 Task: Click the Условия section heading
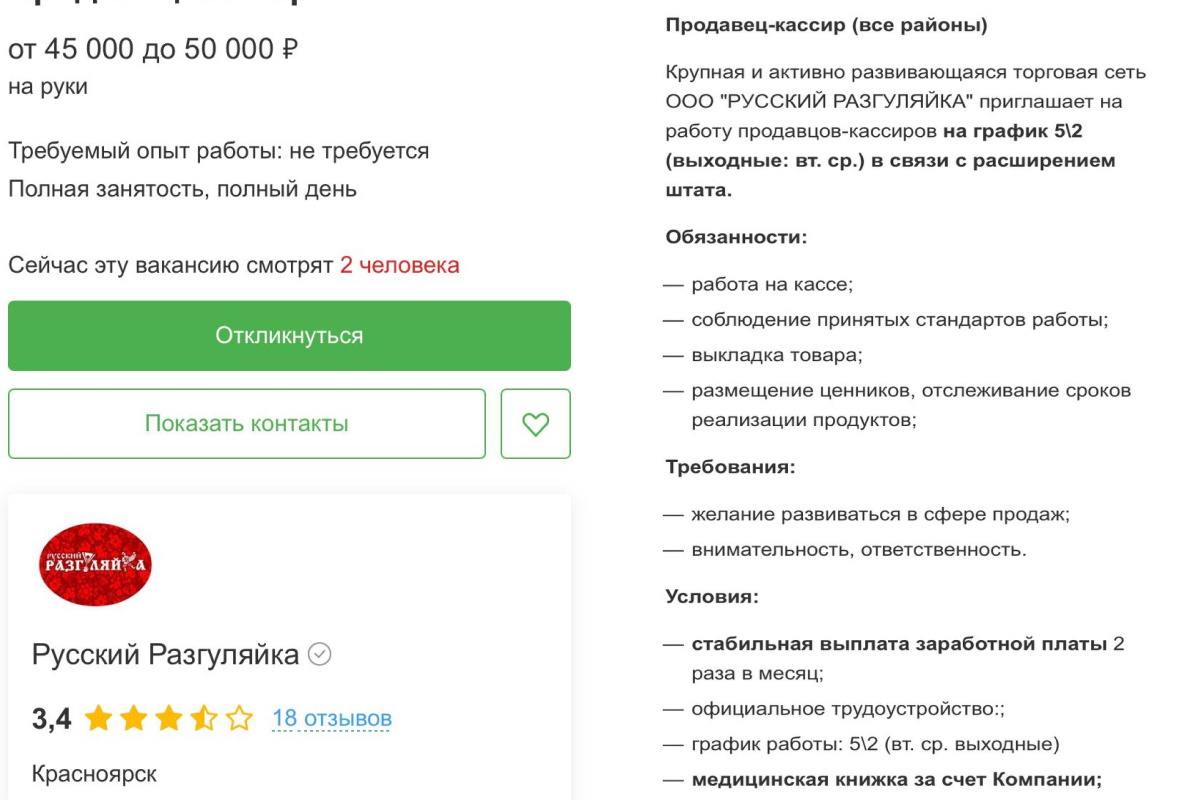click(x=712, y=596)
